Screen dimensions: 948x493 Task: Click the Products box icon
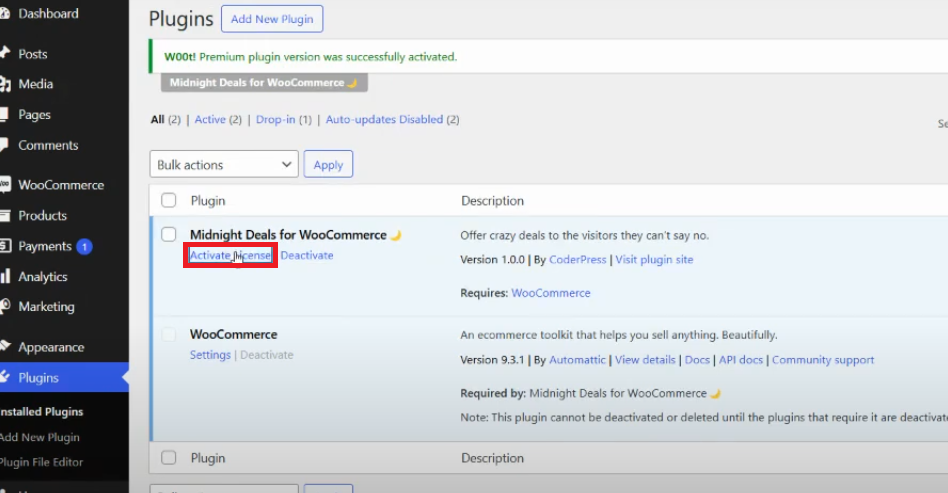[5, 216]
